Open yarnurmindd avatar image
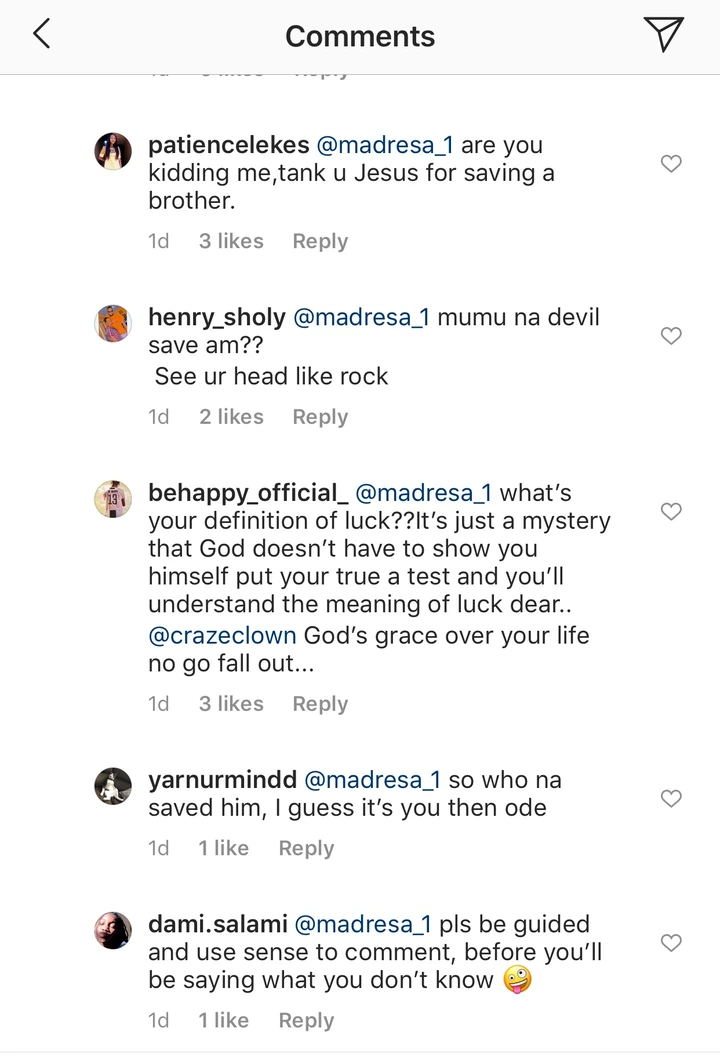This screenshot has height=1057, width=720. point(113,786)
